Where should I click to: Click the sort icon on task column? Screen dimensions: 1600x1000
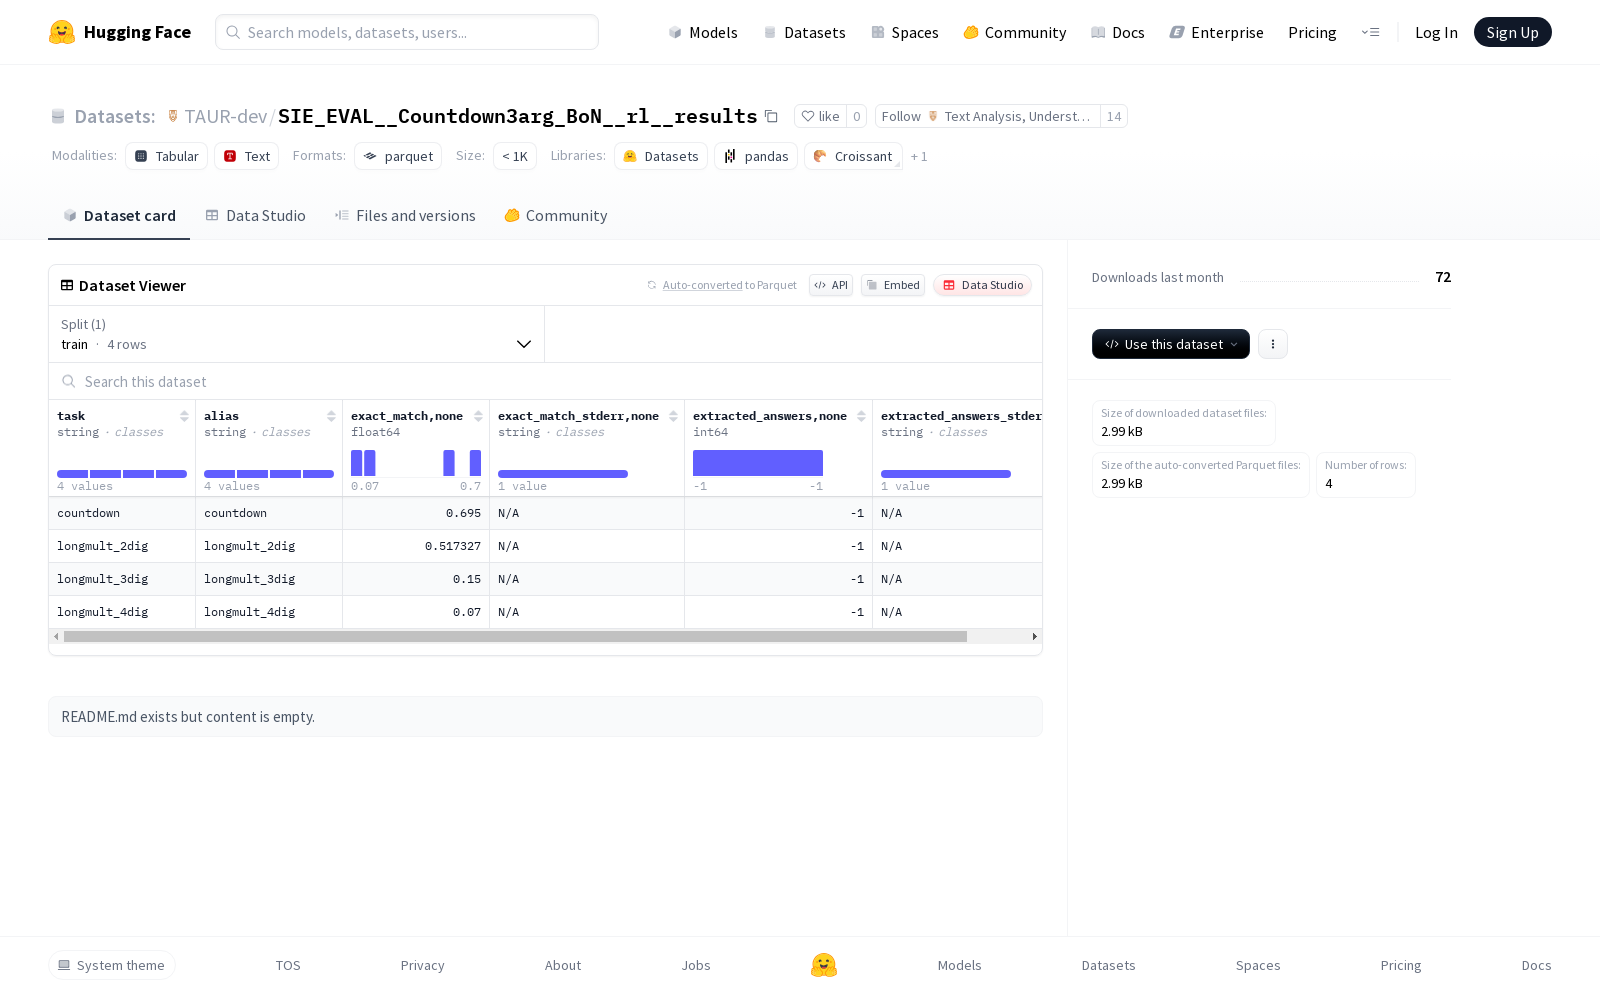coord(184,416)
